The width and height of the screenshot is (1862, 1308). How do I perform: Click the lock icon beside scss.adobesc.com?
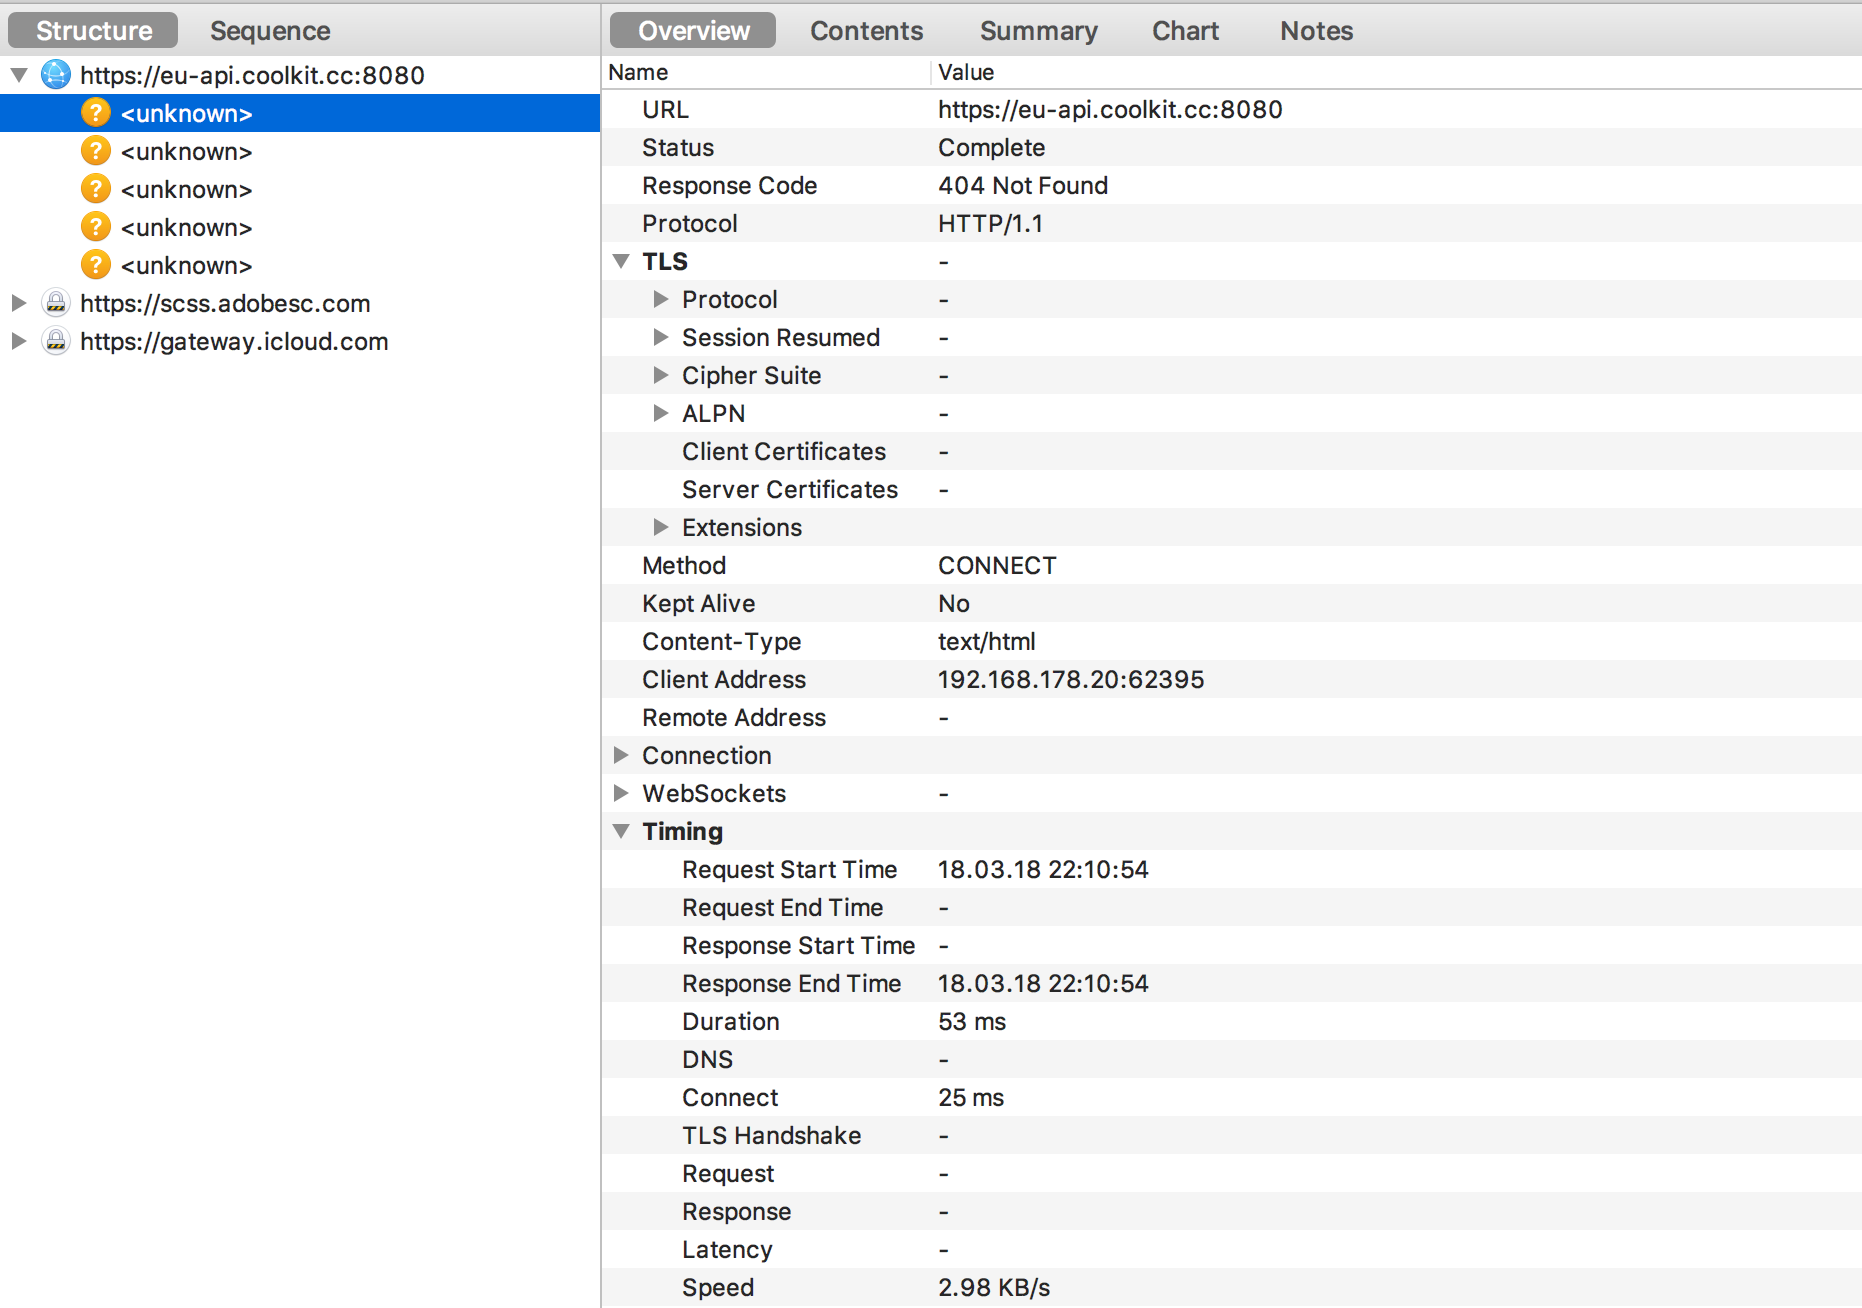point(56,303)
